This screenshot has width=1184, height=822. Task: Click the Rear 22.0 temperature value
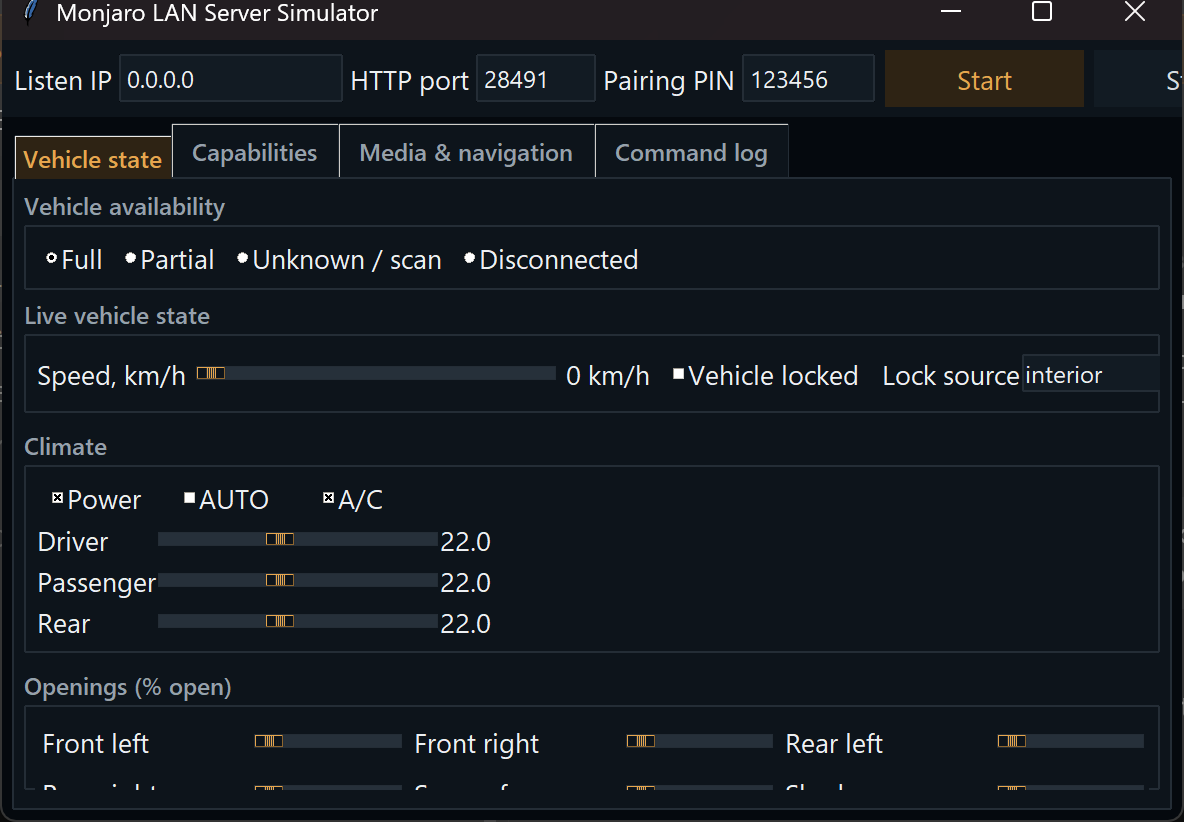465,623
